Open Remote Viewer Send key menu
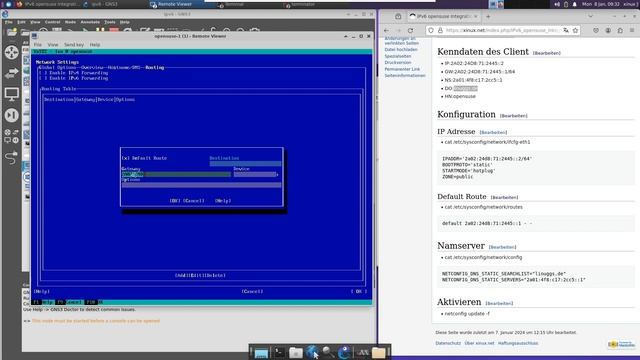 (x=74, y=44)
